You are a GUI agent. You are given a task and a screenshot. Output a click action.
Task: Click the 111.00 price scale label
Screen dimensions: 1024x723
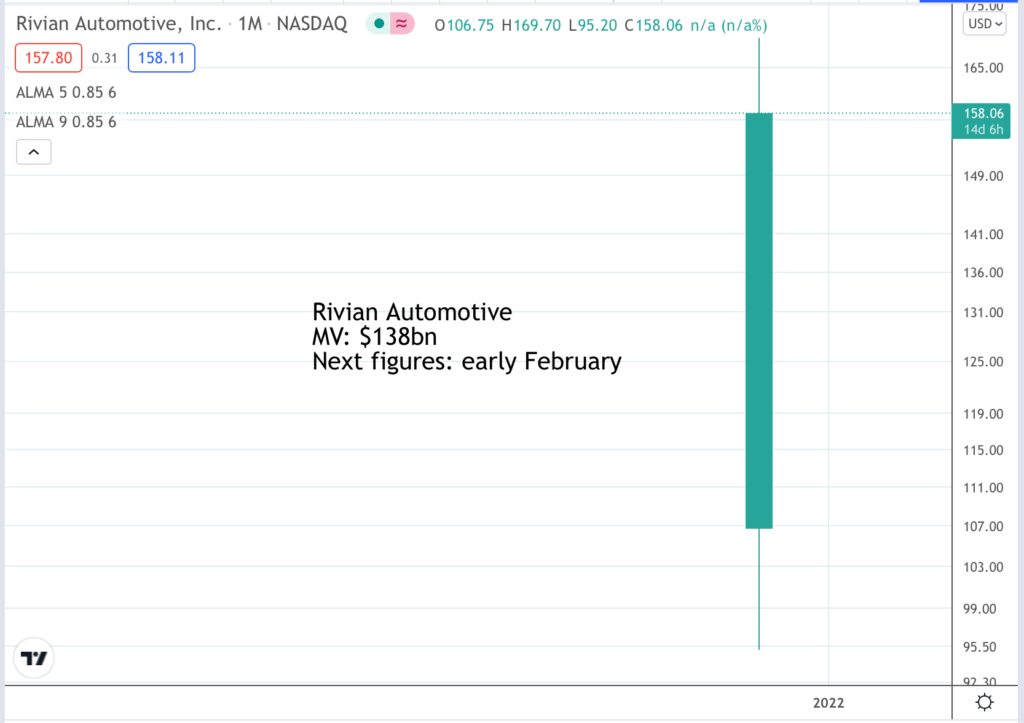983,488
